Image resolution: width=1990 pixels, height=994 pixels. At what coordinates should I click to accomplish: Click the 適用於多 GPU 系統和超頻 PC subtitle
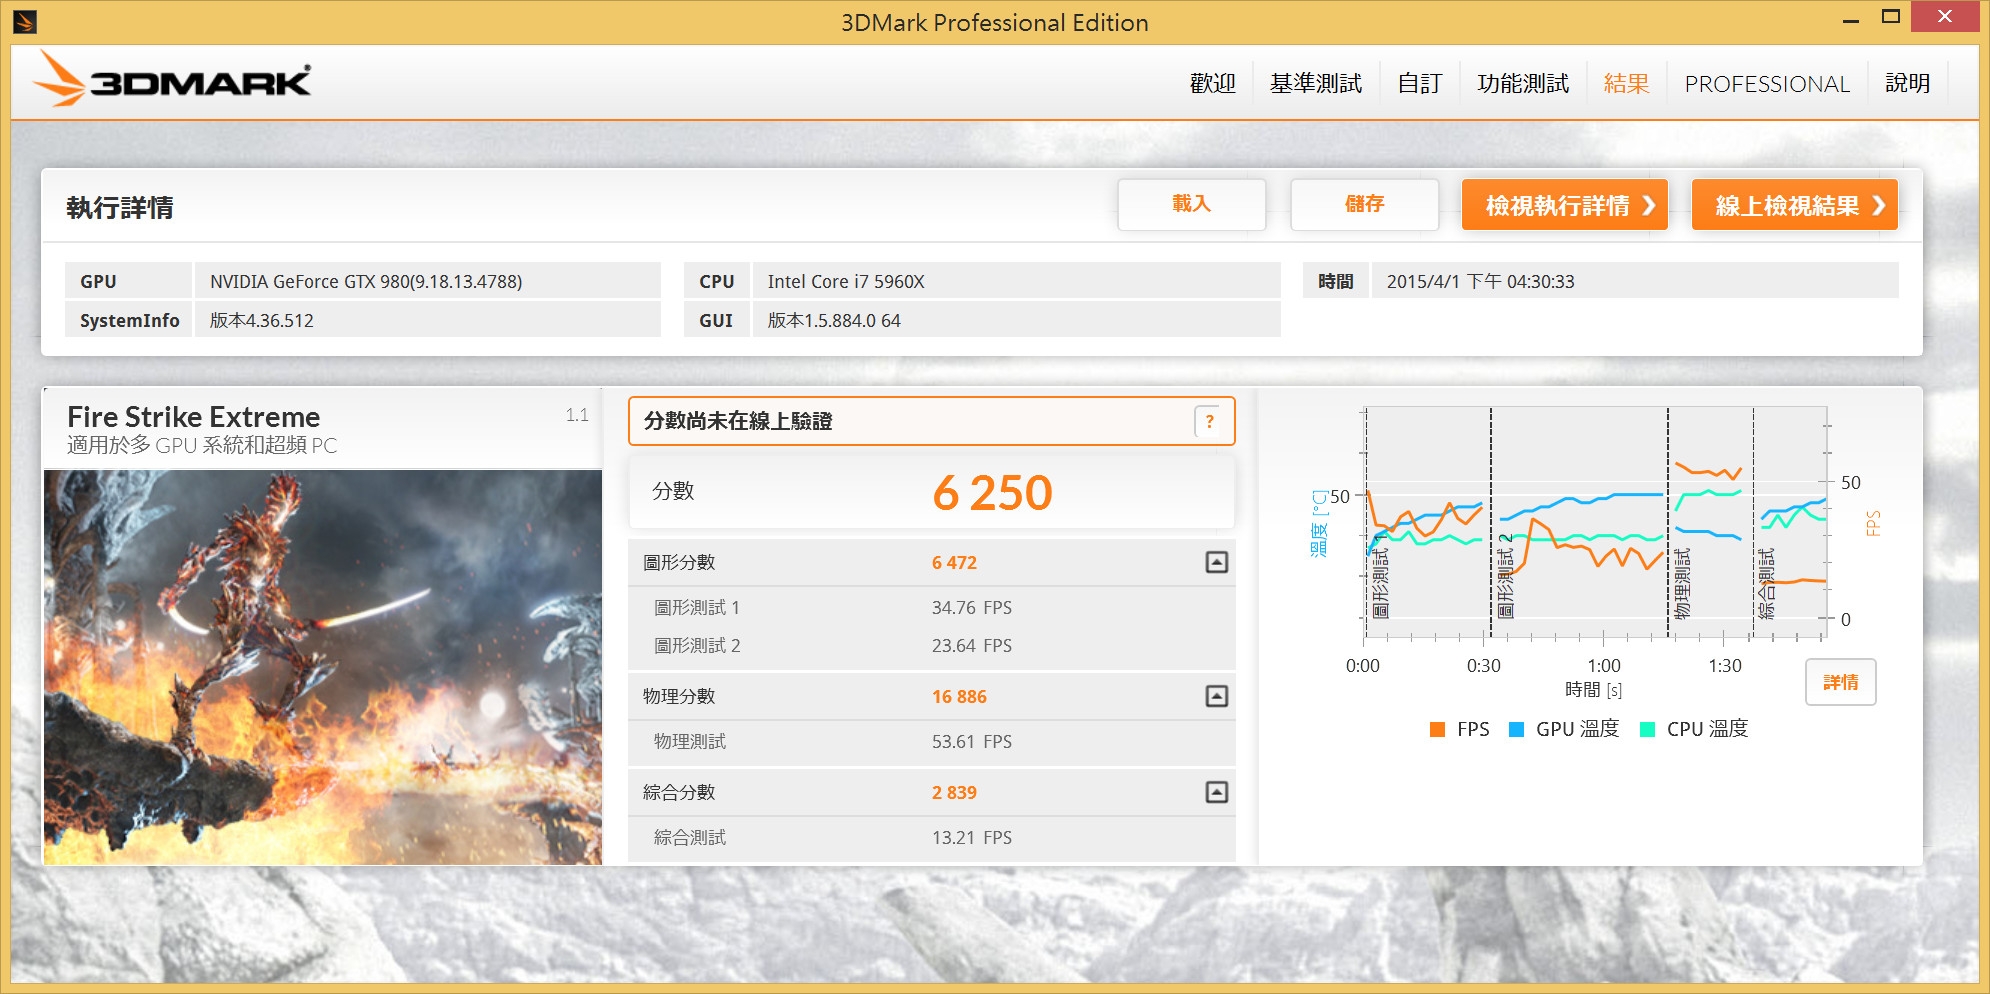click(x=202, y=445)
